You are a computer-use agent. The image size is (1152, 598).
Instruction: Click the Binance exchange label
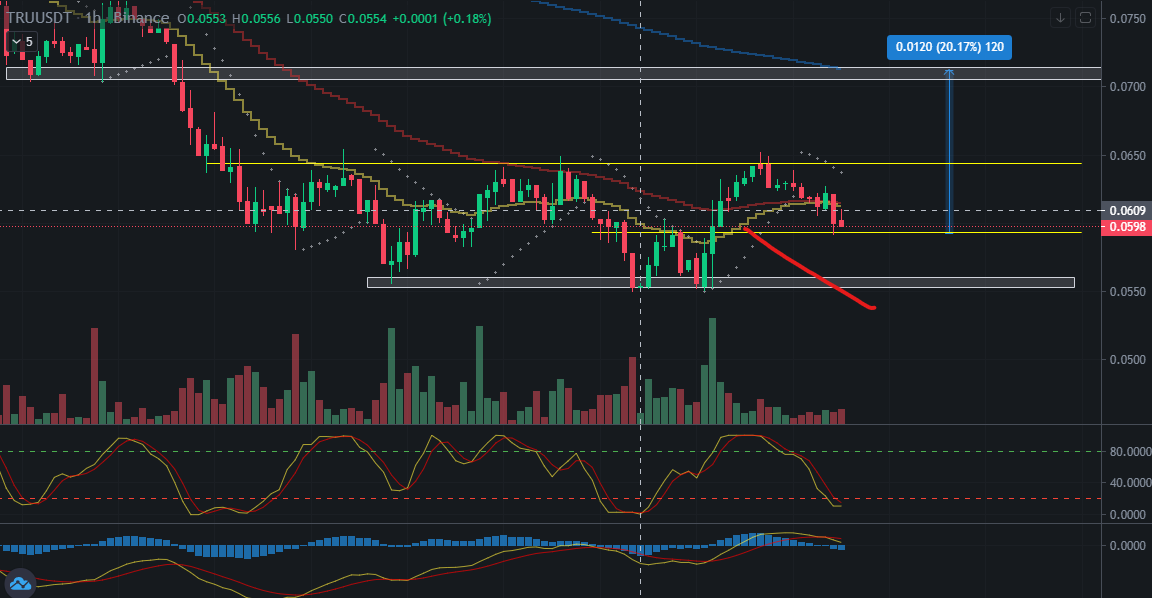coord(141,18)
